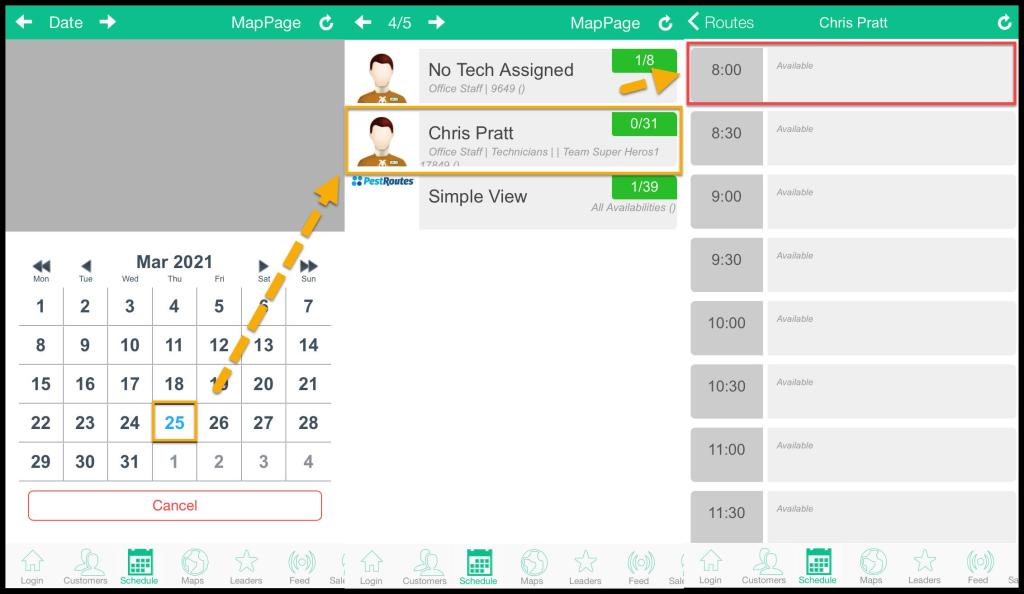The image size is (1024, 594).
Task: Switch to the Maps tab below the calendar
Action: point(194,566)
